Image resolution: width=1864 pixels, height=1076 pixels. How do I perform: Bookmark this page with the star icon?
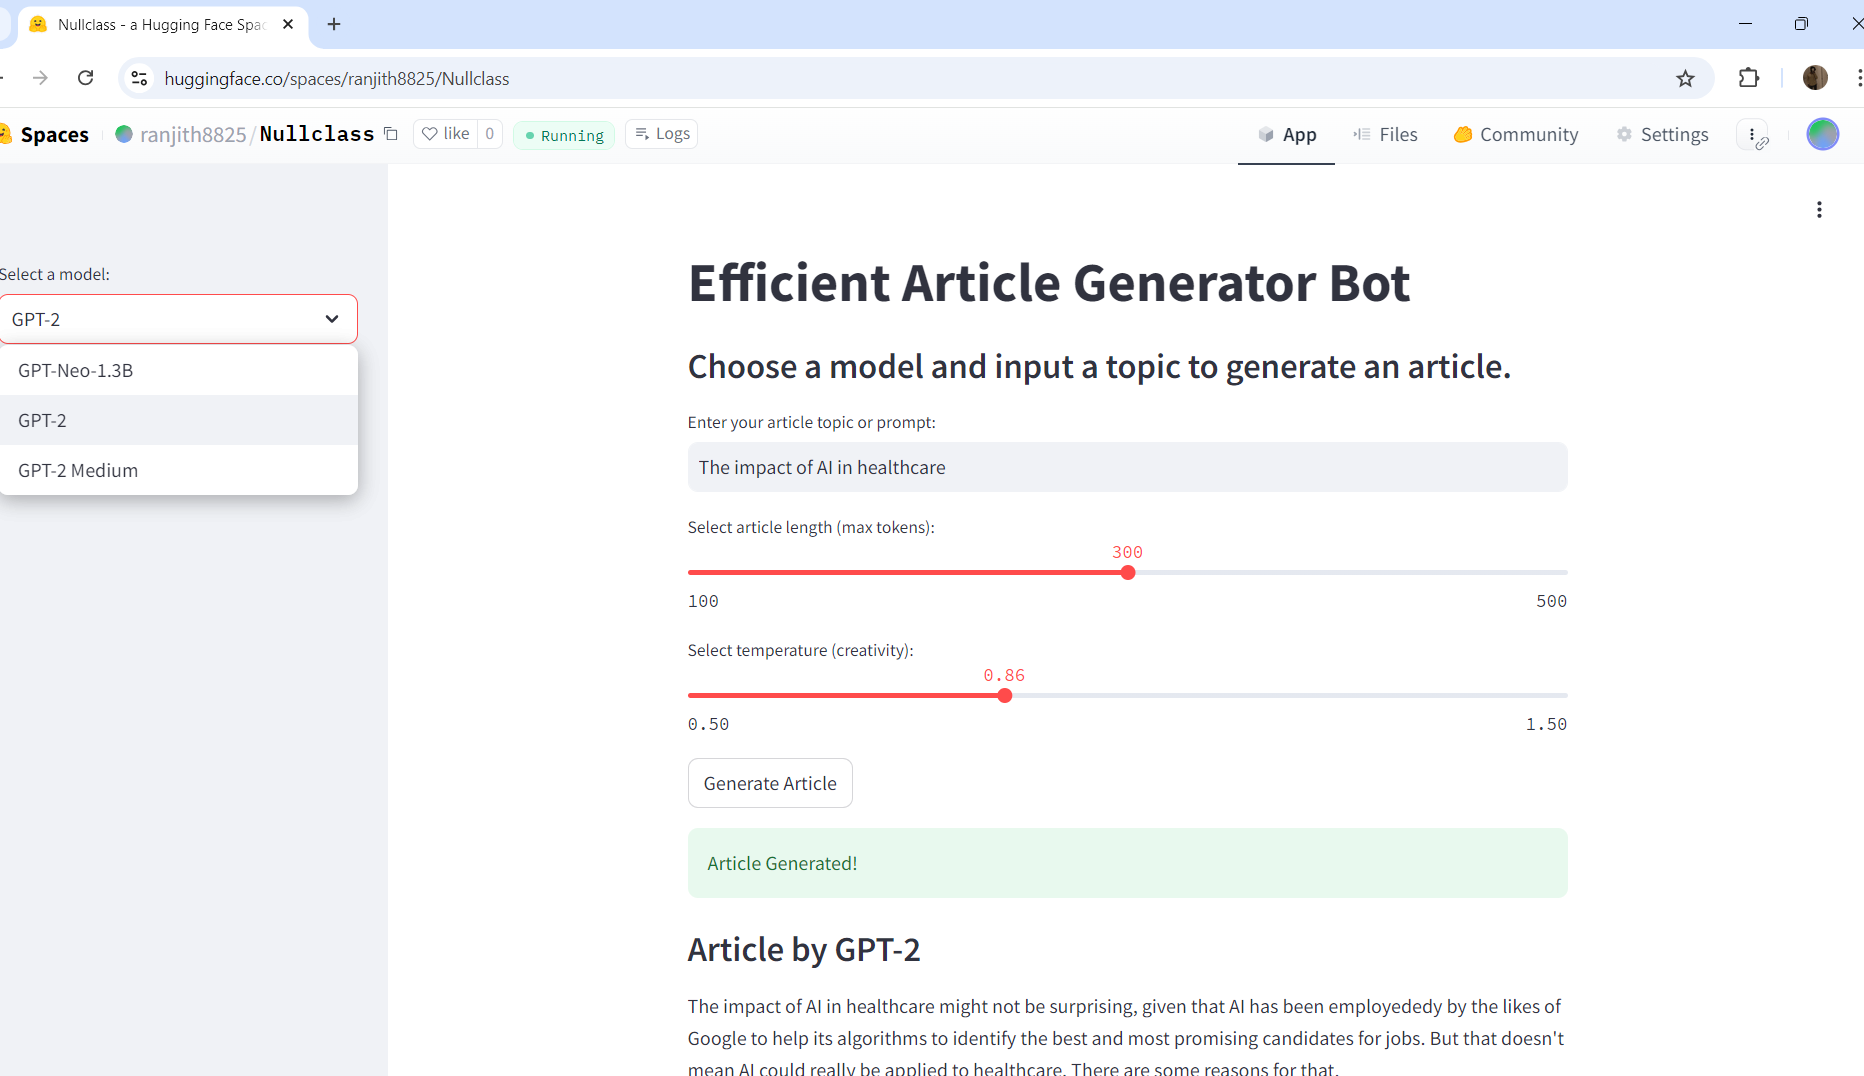[1686, 78]
